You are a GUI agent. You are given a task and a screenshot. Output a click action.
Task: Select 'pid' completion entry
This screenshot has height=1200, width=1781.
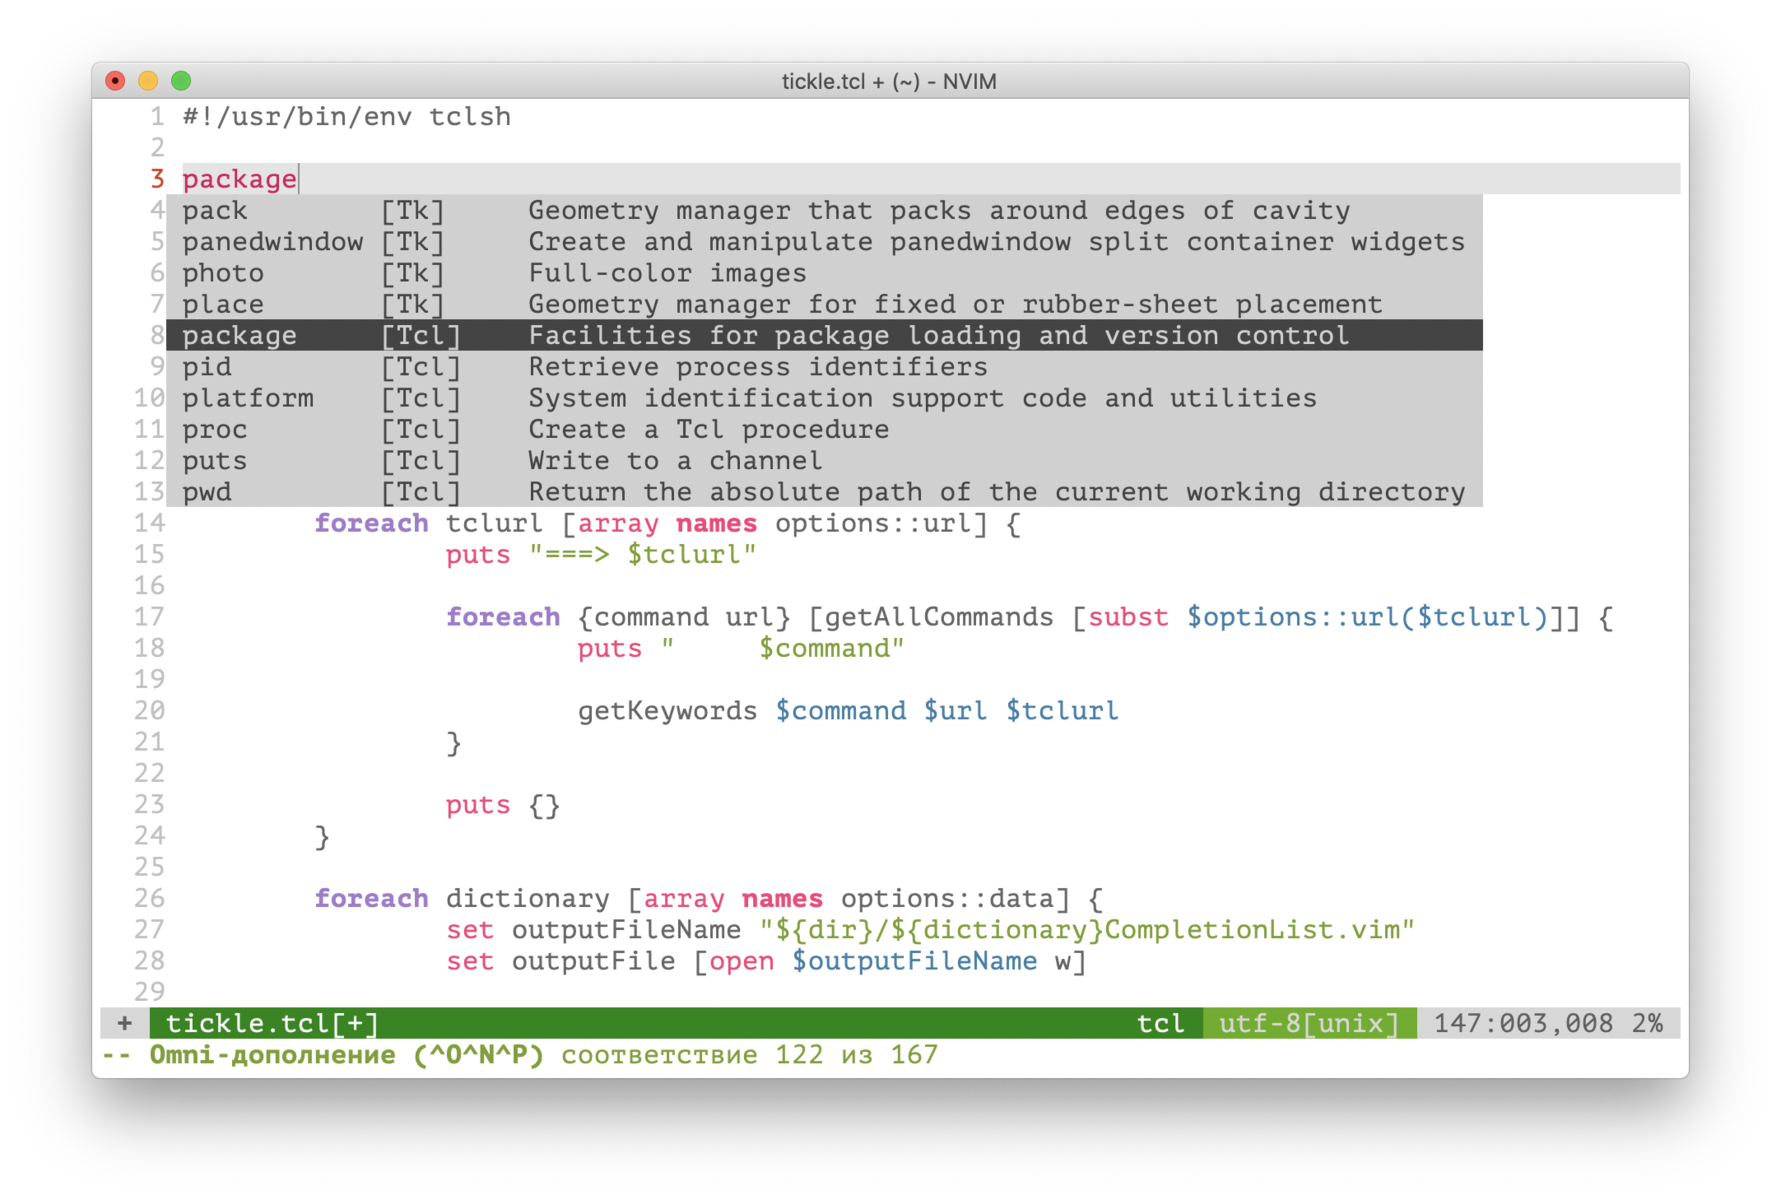tap(824, 367)
